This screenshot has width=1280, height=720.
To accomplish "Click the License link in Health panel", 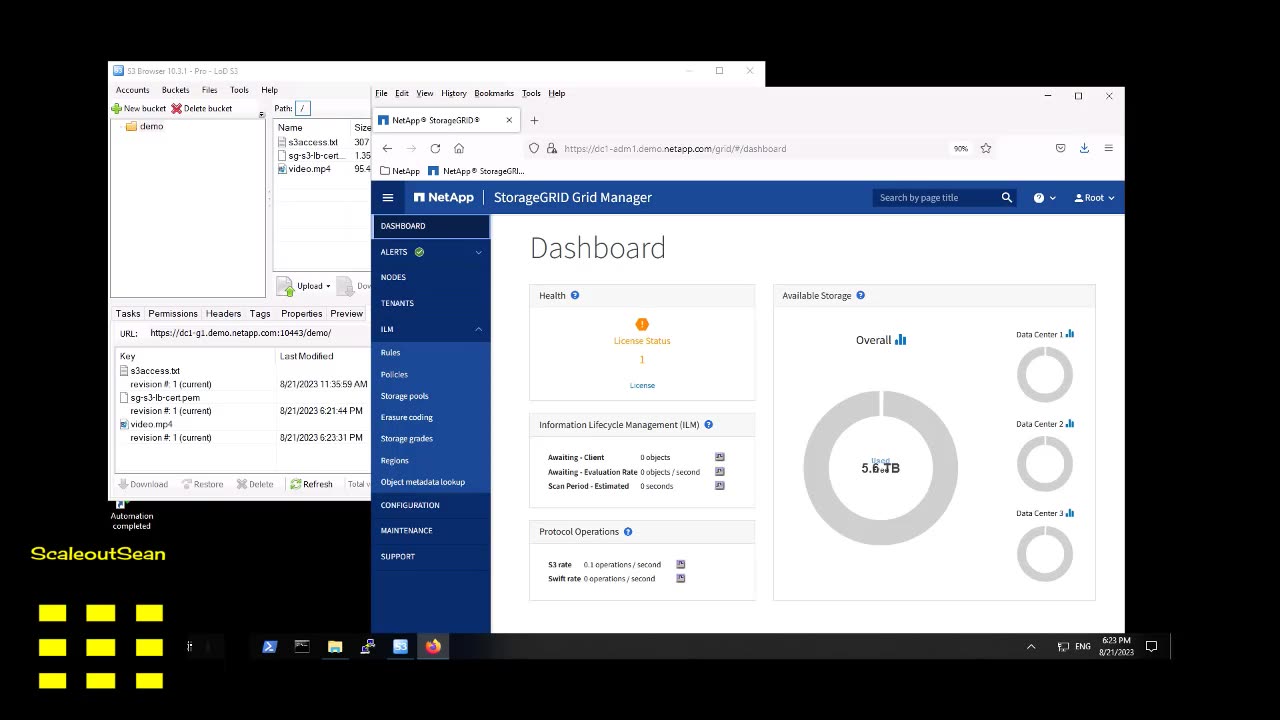I will coord(642,386).
